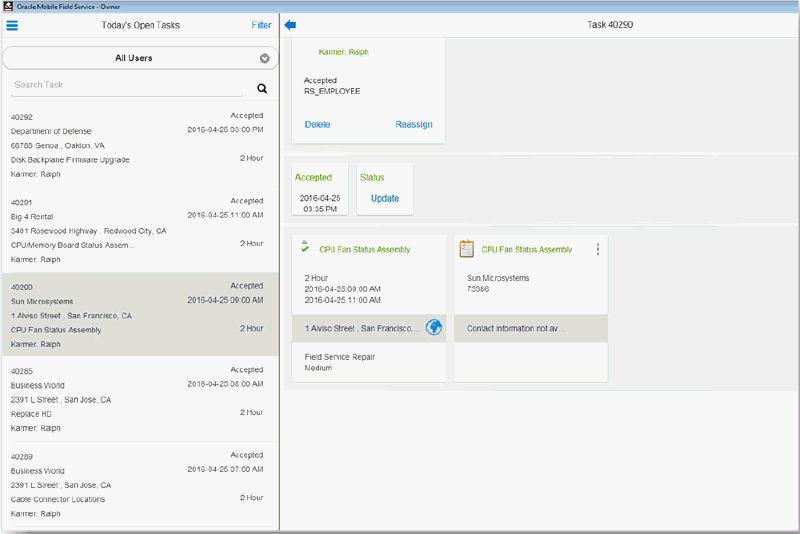Click 68788 Genoa, Oakton, VA address

tap(58, 145)
